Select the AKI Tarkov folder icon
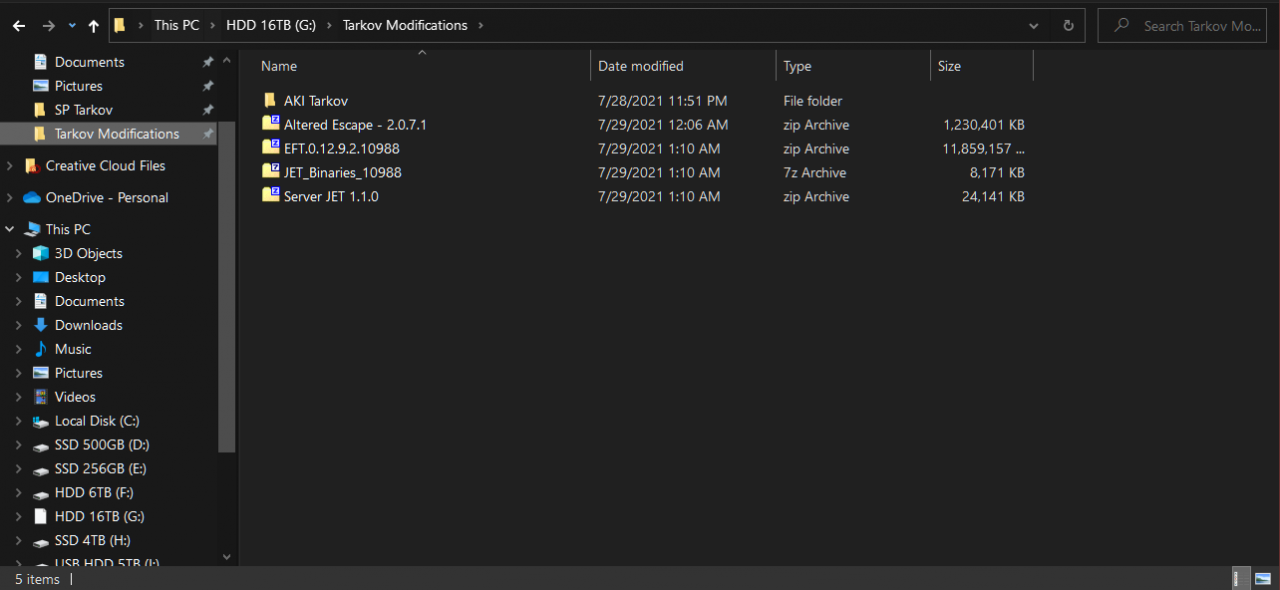 [x=270, y=101]
